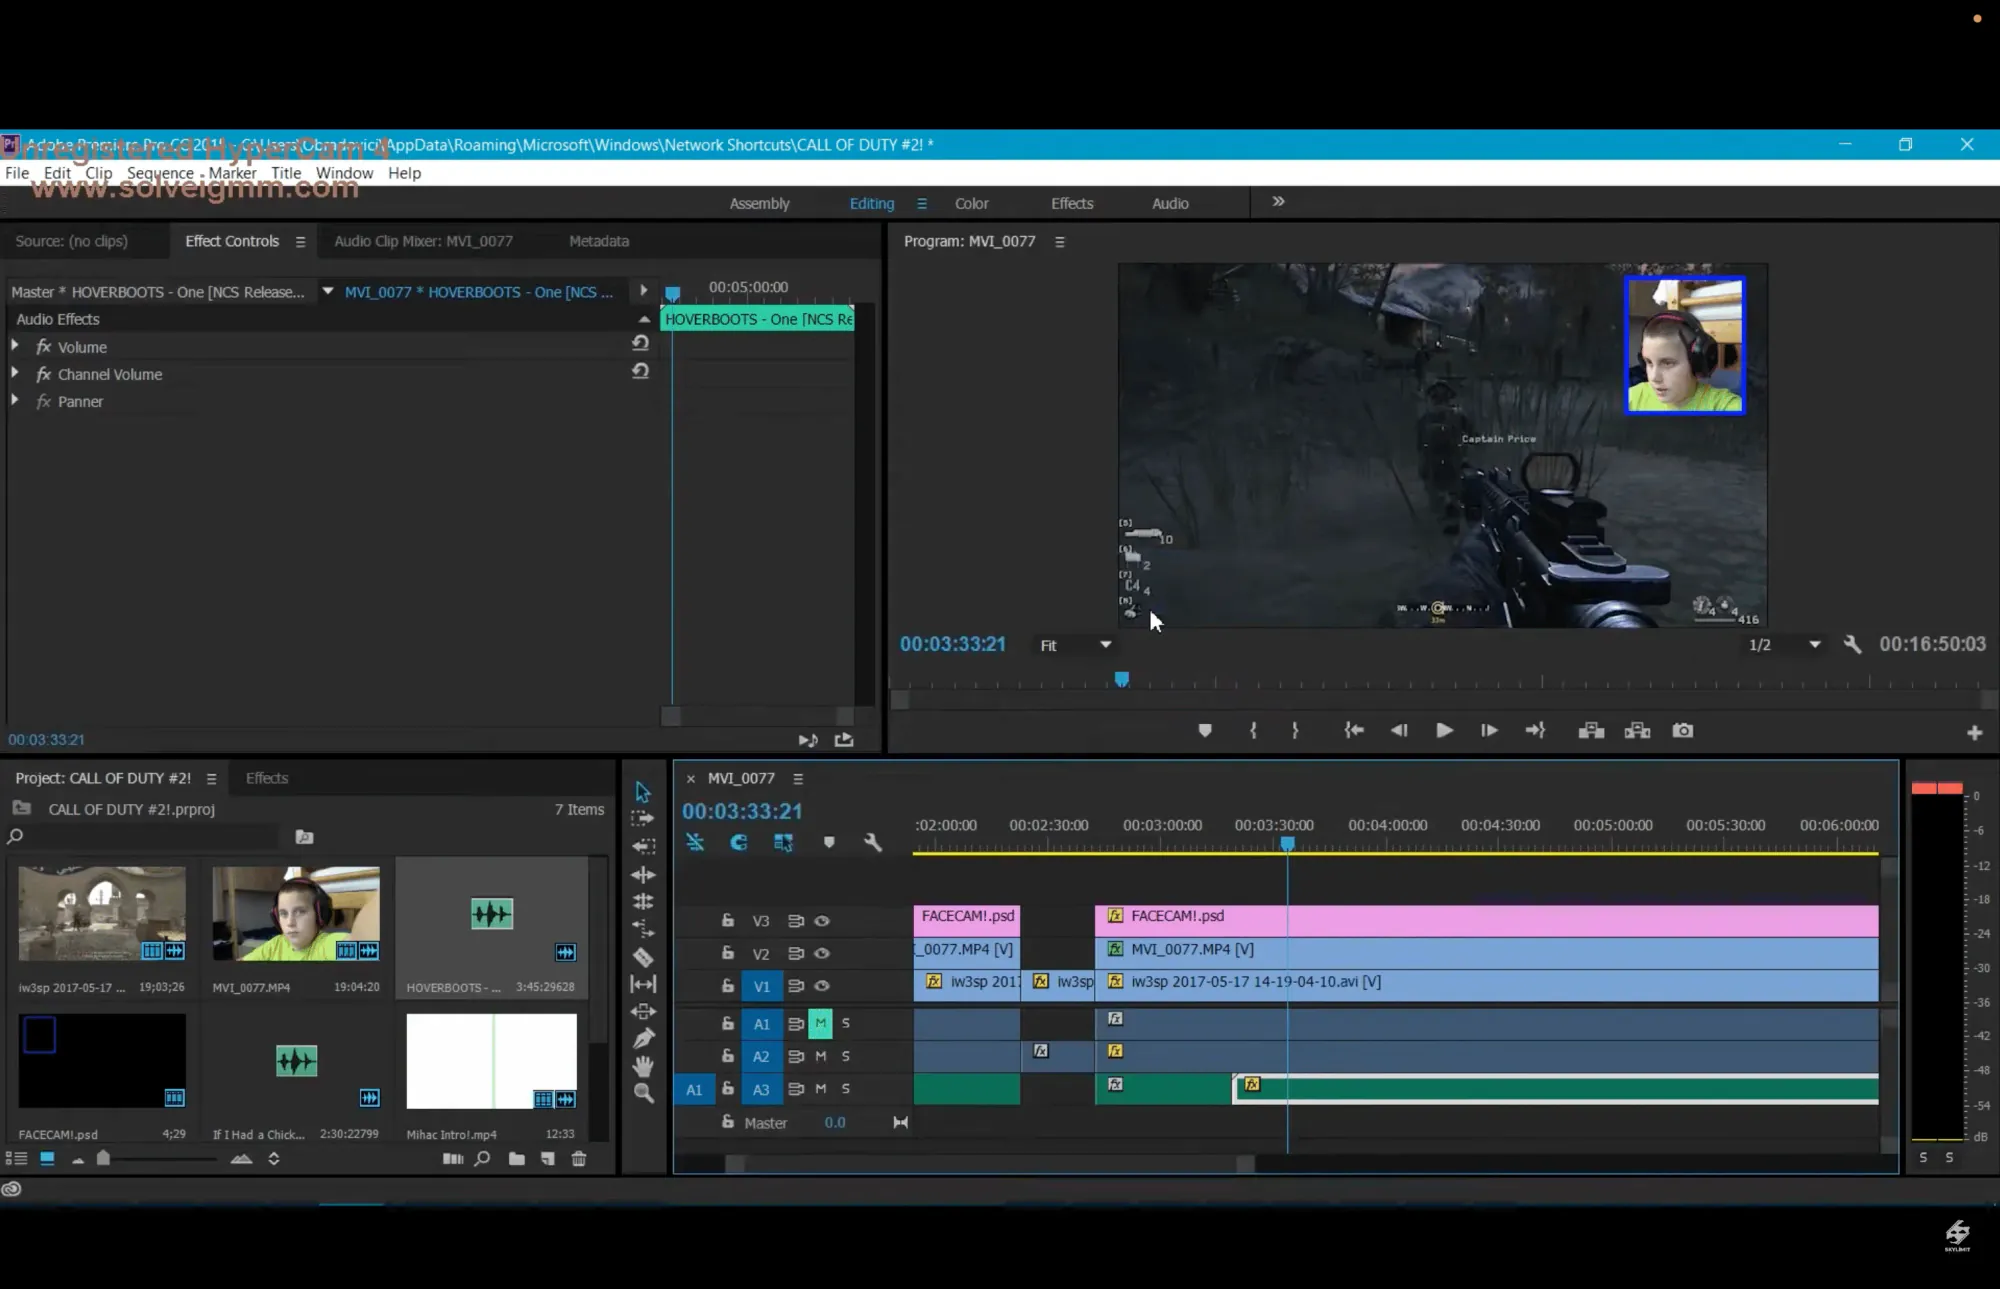Screen dimensions: 2000x1289
Task: Select the Selection arrow tool
Action: coord(643,792)
